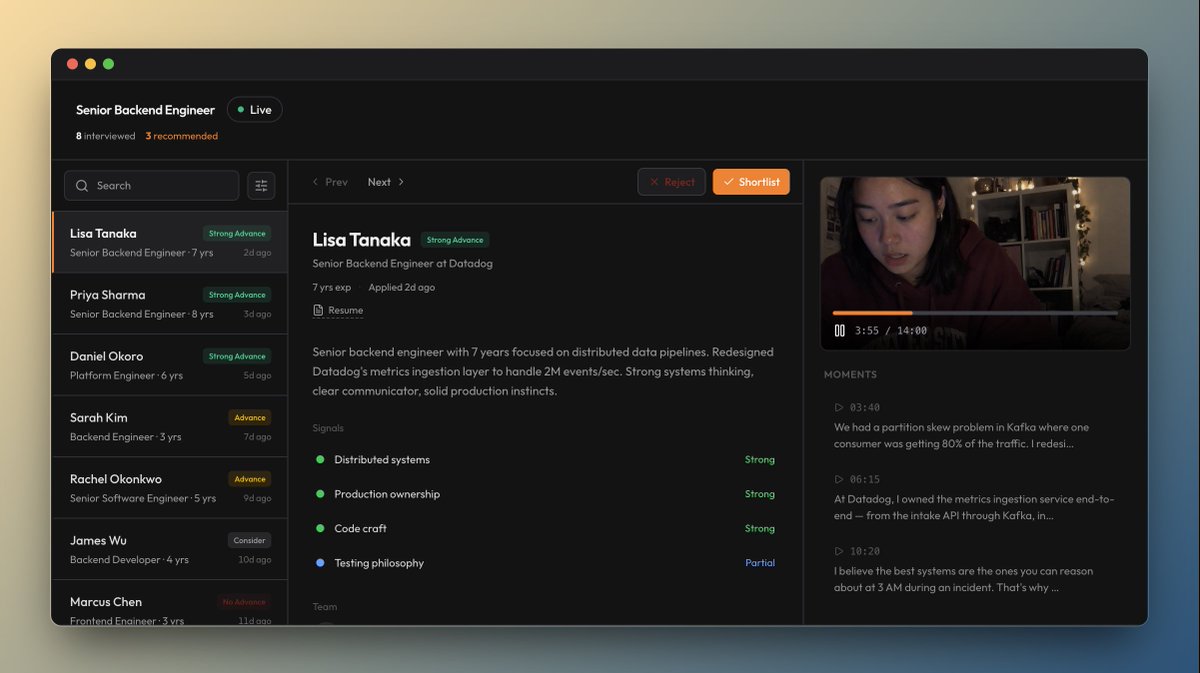Open the '3 AM during an incident' moment text
1200x673 pixels.
coord(964,579)
